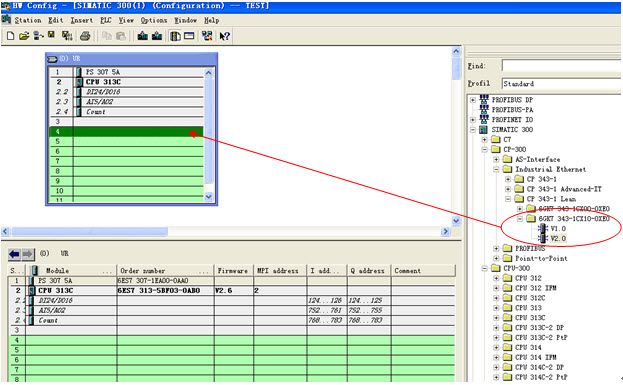Viewport: 623px width, 385px height.
Task: Collapse the CP 343-1 Lean folder
Action: [508, 199]
